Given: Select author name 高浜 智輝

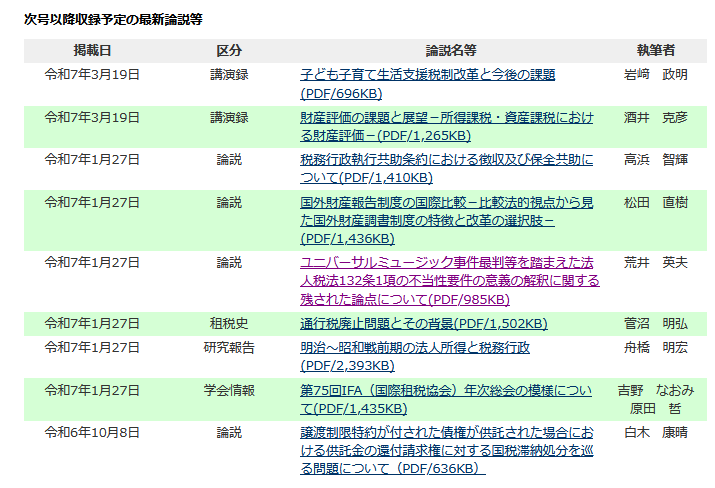Looking at the screenshot, I should pyautogui.click(x=655, y=160).
